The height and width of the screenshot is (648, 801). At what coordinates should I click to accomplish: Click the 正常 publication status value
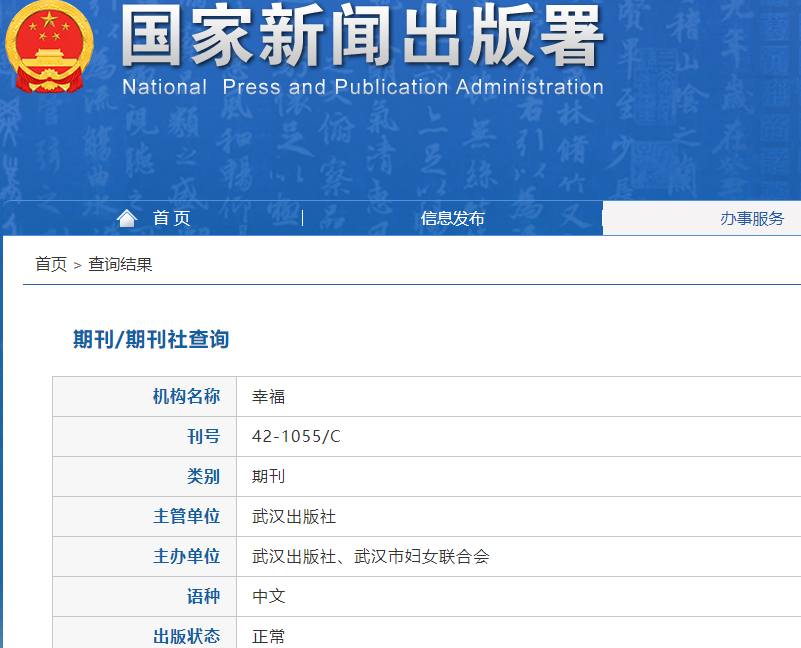tap(269, 636)
